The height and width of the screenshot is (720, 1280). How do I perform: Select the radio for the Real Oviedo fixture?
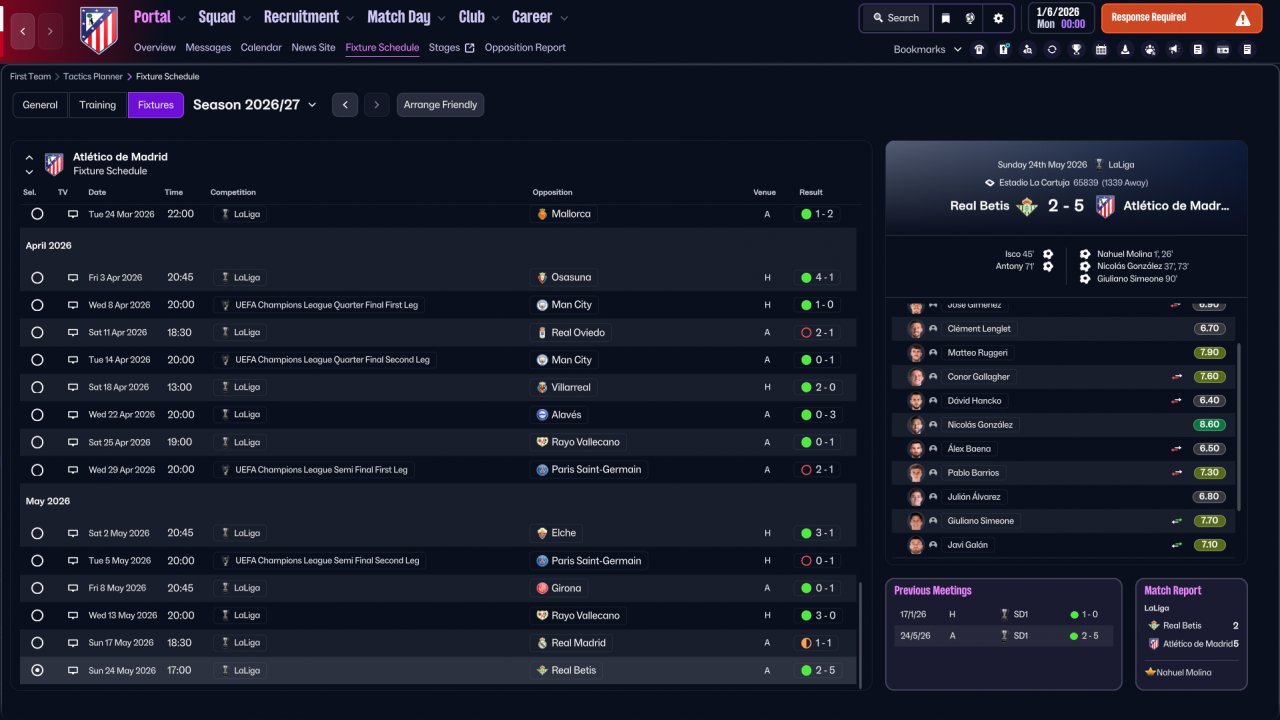click(37, 332)
